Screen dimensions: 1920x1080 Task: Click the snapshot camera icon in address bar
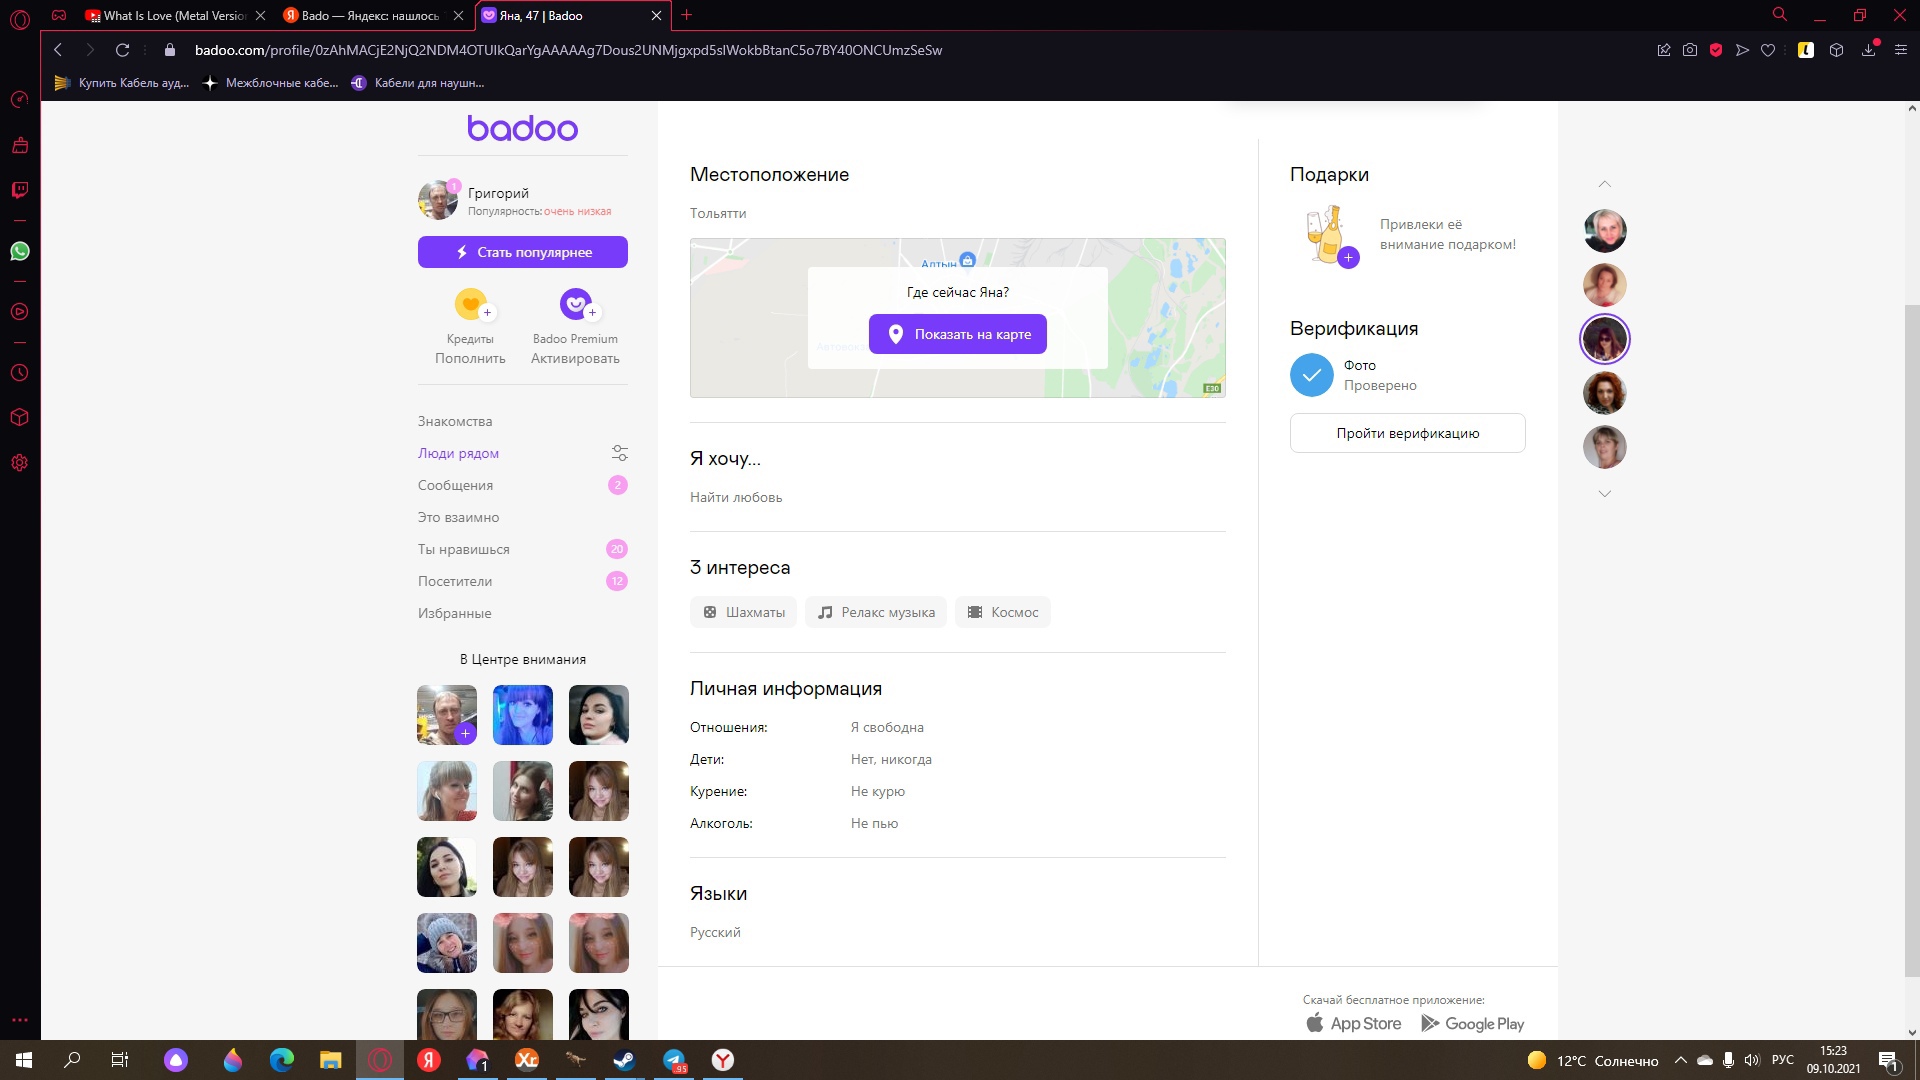1690,50
